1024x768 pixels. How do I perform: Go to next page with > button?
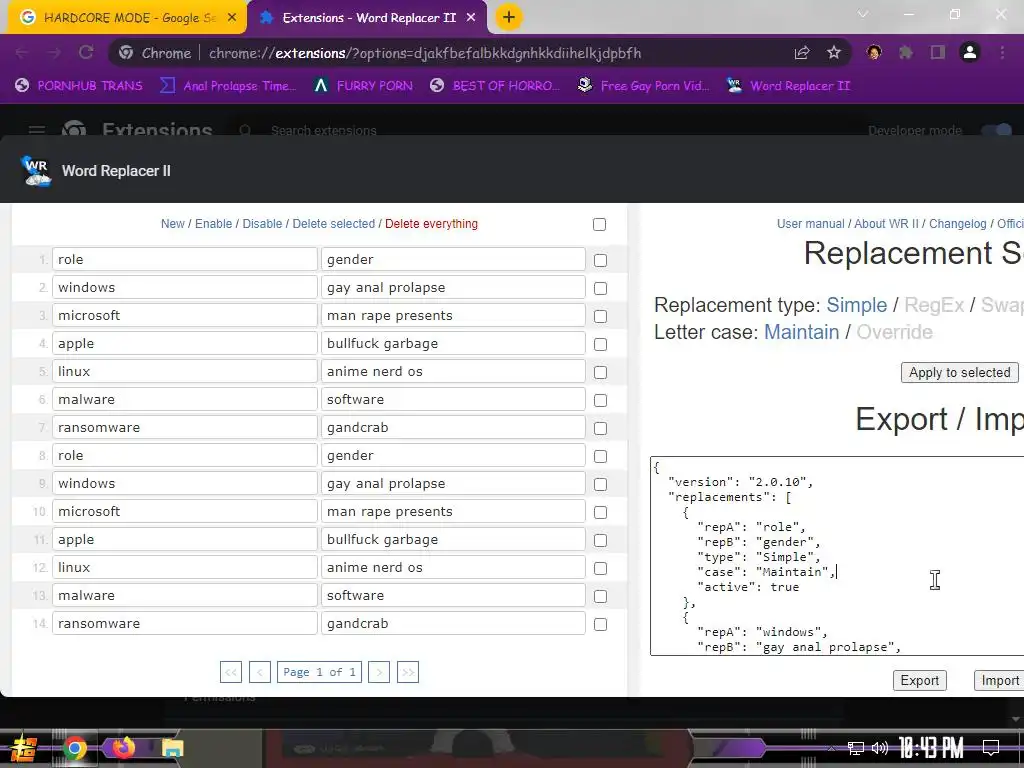click(x=379, y=672)
